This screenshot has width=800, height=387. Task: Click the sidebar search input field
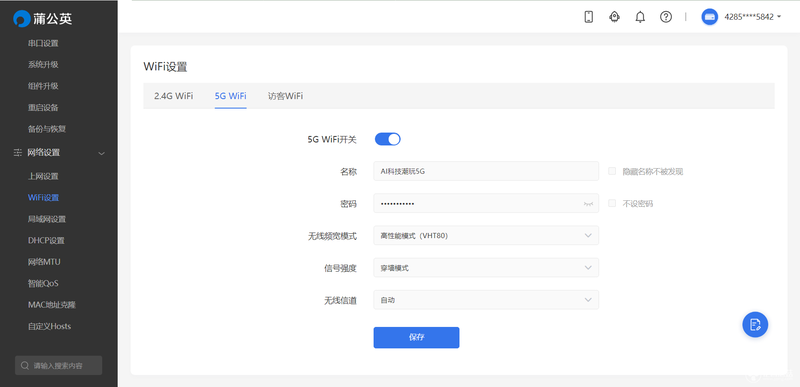59,366
